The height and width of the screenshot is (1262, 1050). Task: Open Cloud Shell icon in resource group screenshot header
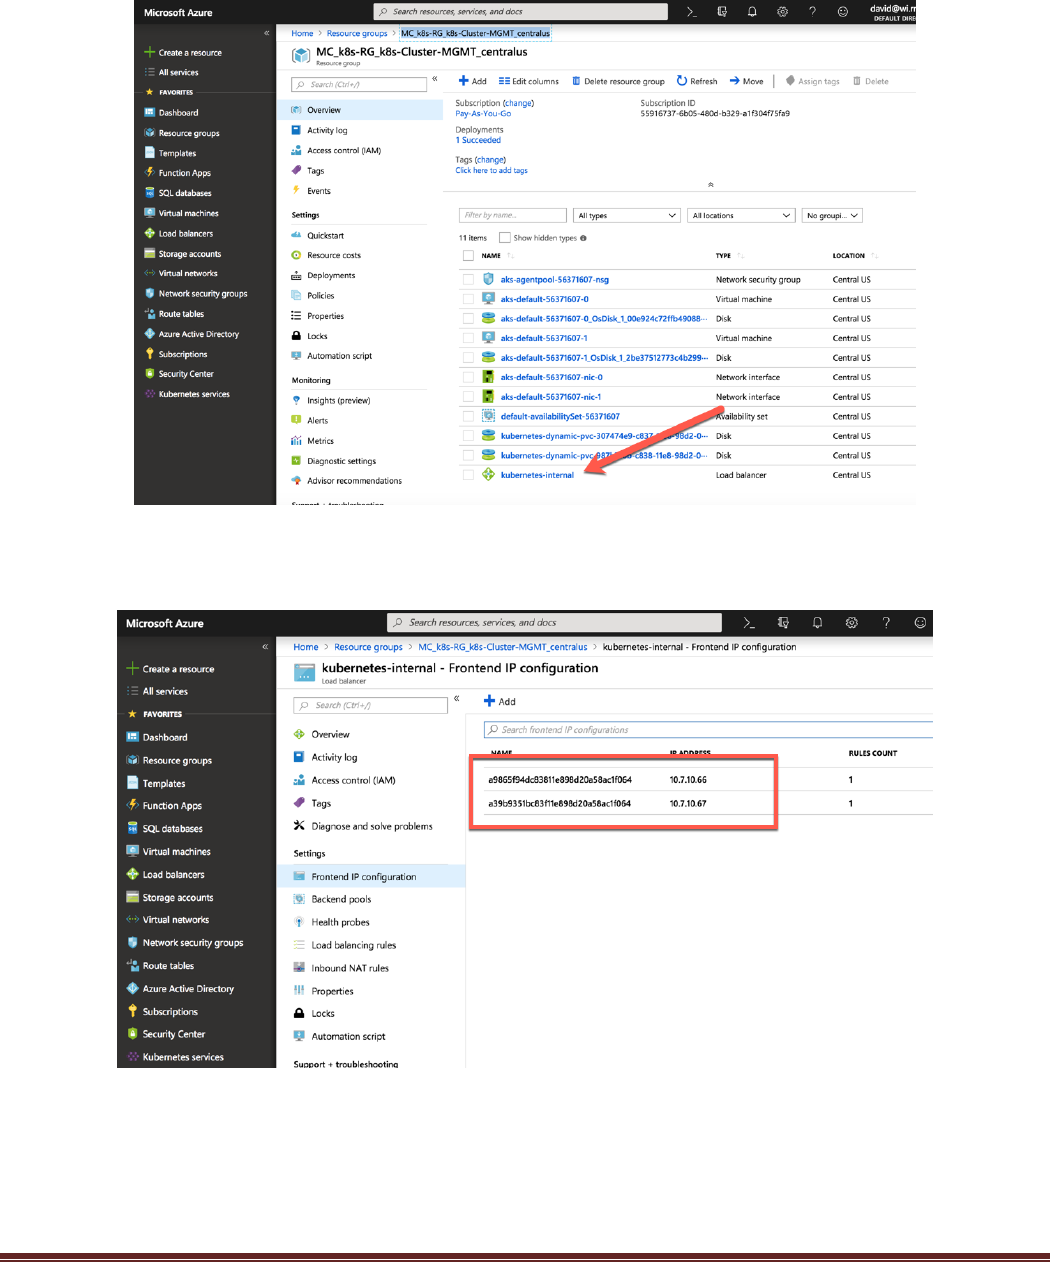691,12
